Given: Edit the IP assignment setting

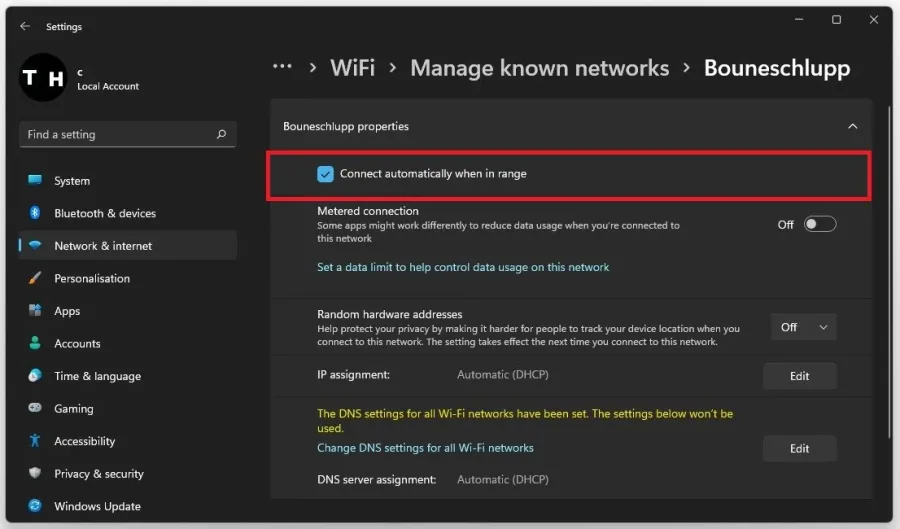Looking at the screenshot, I should tap(800, 376).
